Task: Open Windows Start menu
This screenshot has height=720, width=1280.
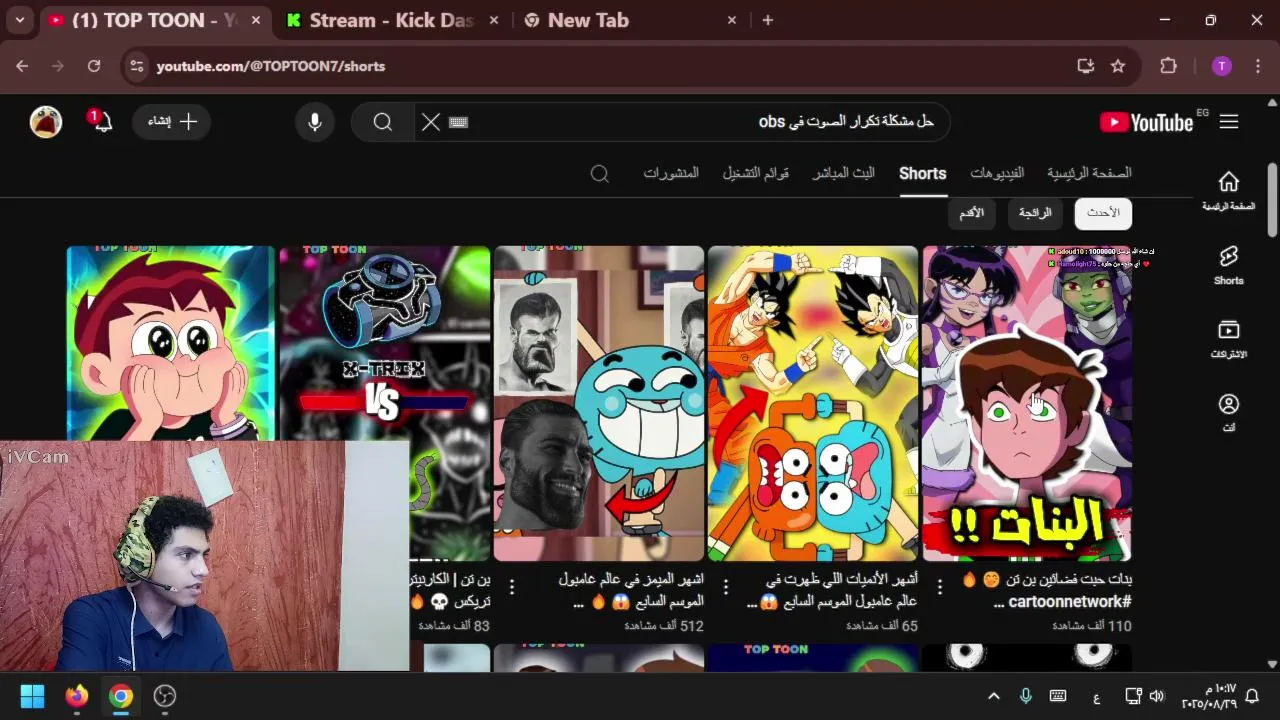Action: point(32,696)
